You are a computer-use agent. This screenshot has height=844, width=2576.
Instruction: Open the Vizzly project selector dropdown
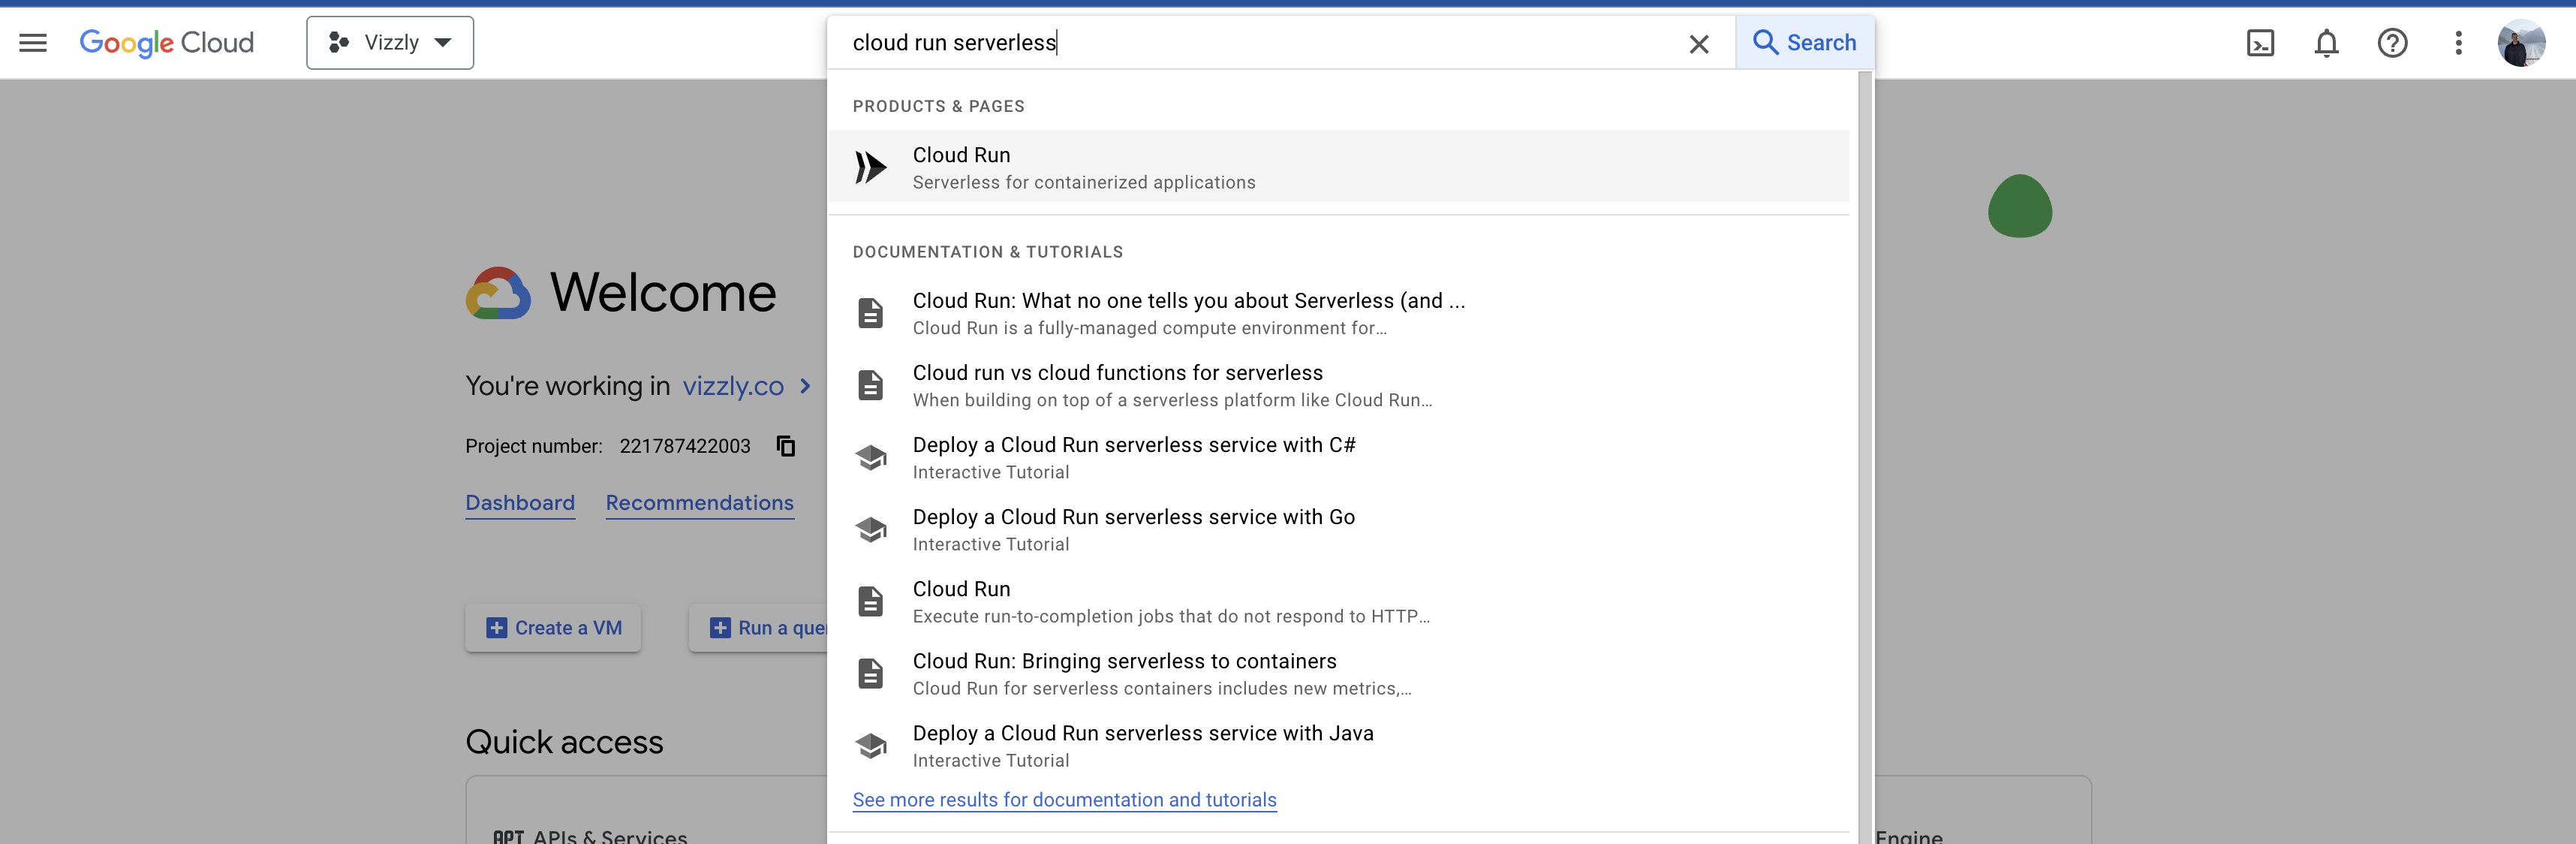[x=390, y=43]
